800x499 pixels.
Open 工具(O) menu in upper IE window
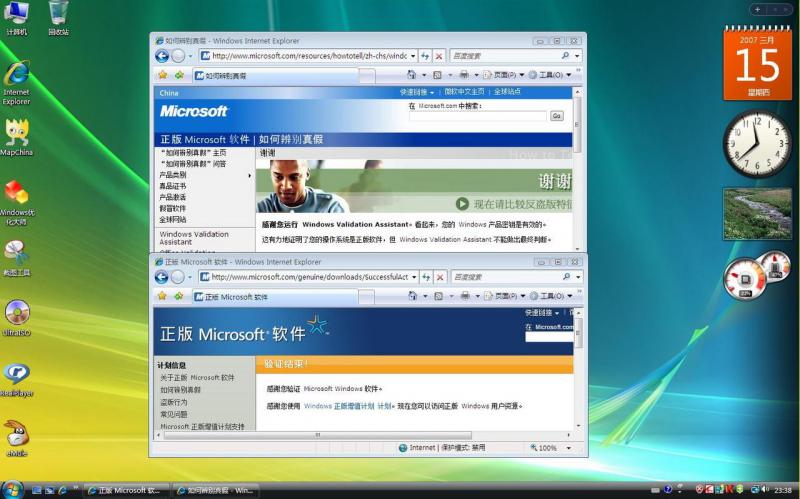point(549,75)
